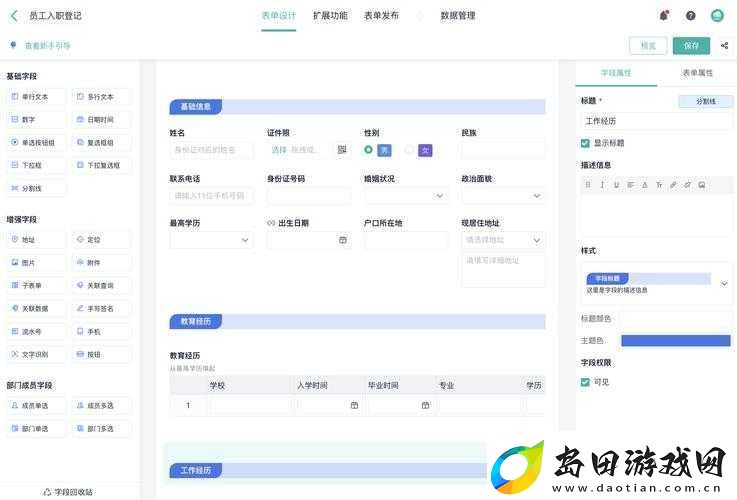Screen dimensions: 737x500
Task: Open the 查看新手引导 link
Action: tap(47, 46)
